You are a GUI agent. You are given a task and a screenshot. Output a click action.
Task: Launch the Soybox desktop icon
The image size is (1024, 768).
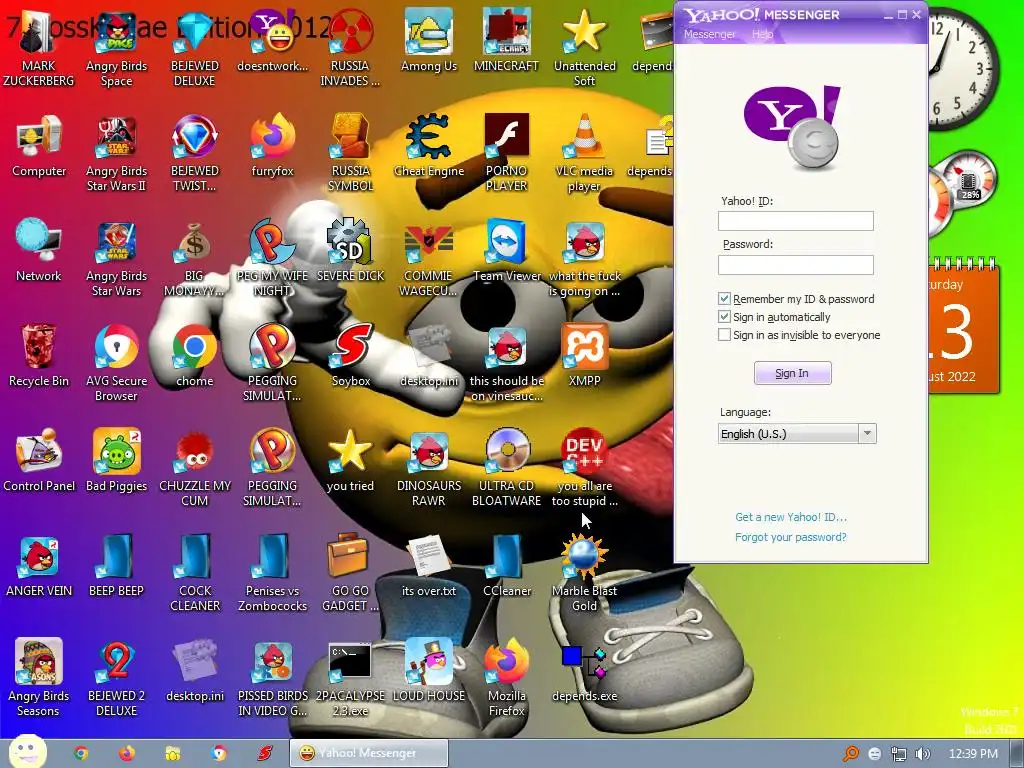pyautogui.click(x=351, y=356)
